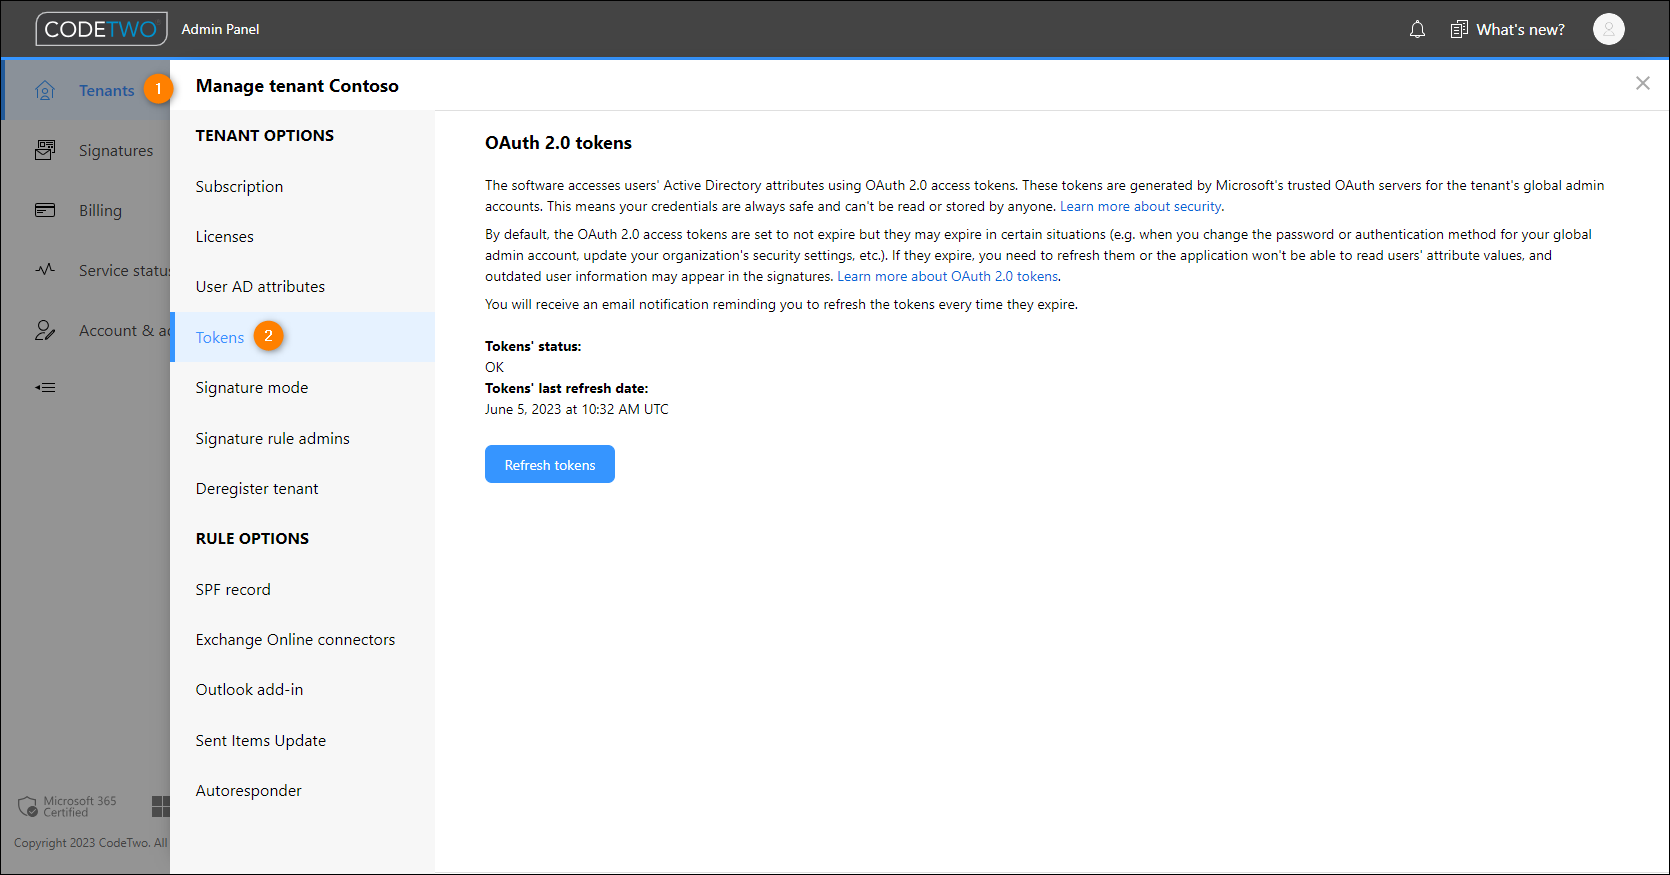Select Licenses in tenant options
Screen dimensions: 1670x875
[x=302, y=236]
